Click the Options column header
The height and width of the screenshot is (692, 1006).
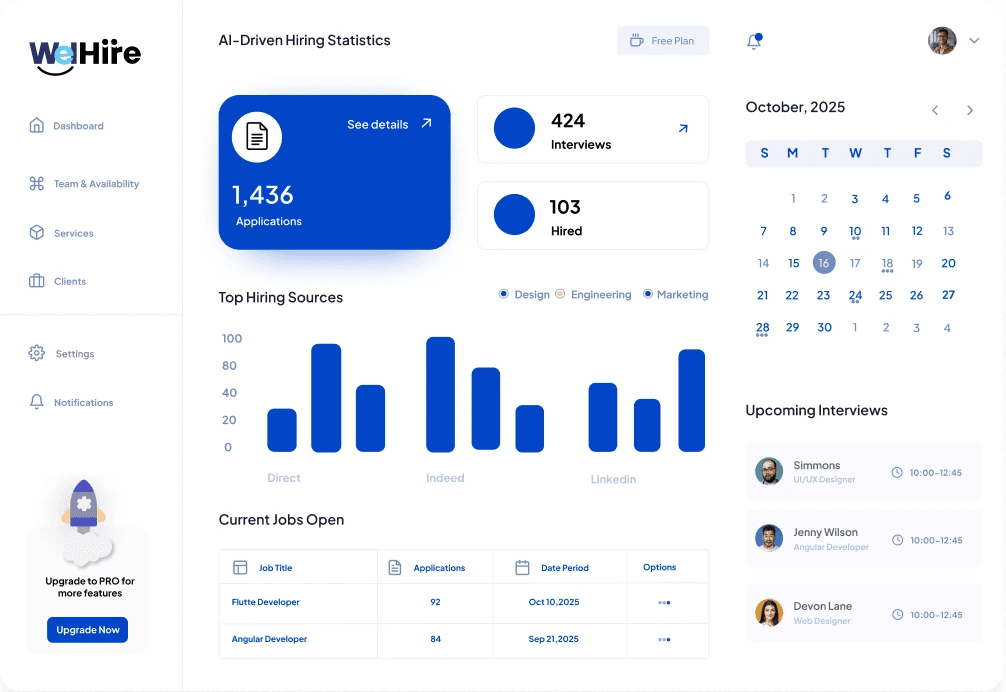660,567
